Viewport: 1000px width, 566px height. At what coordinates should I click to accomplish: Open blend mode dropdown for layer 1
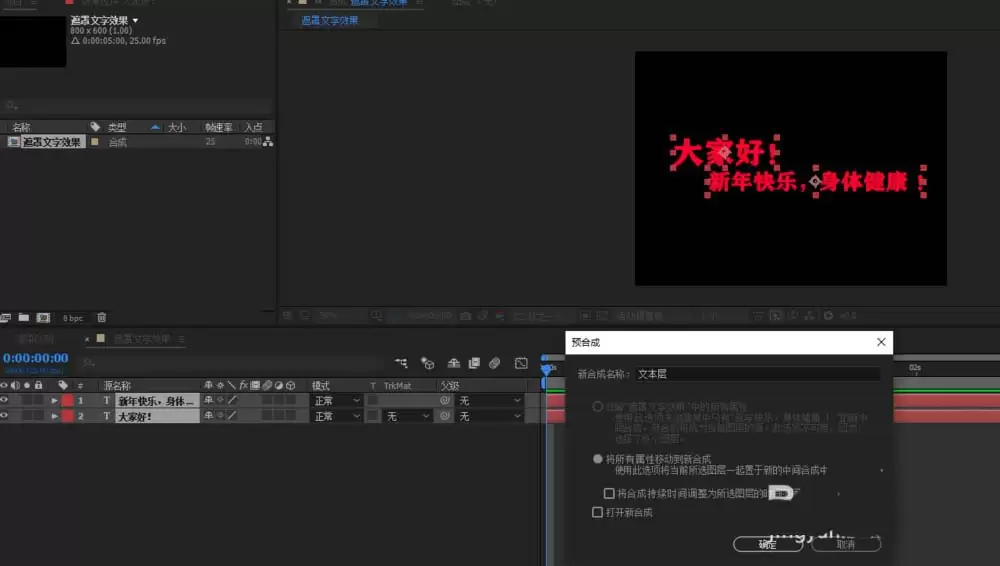point(336,400)
